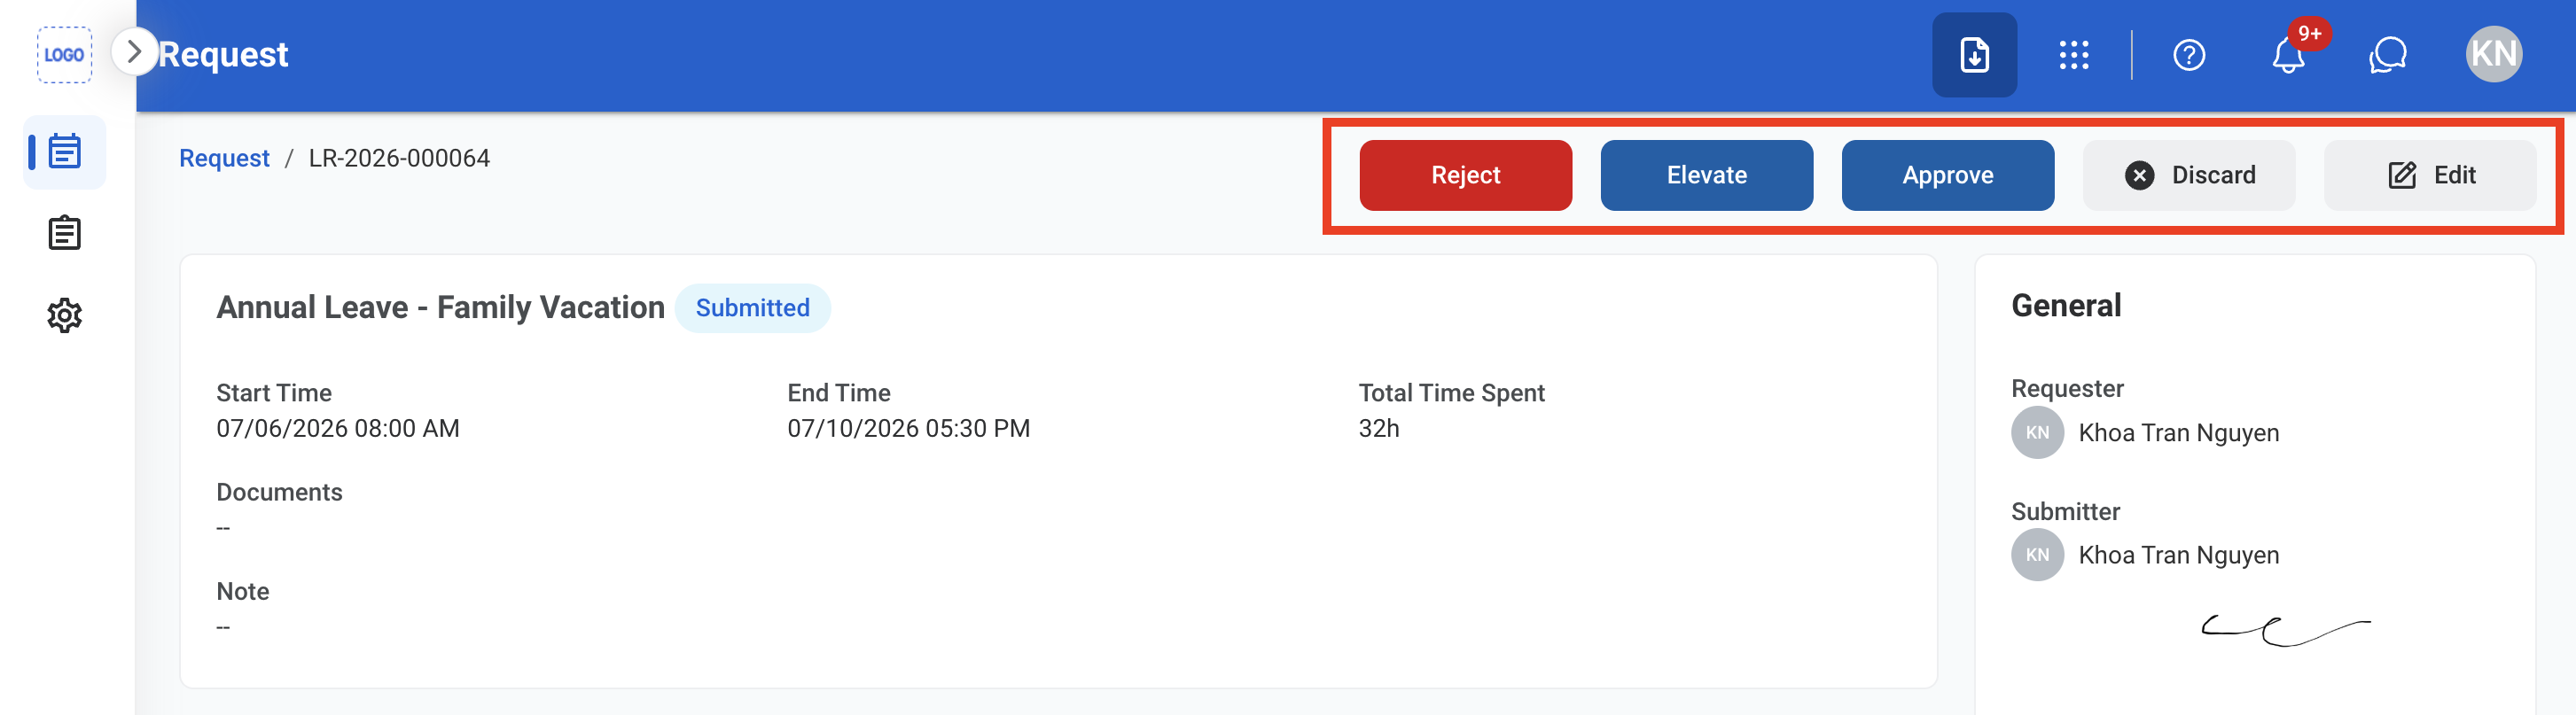Screen dimensions: 2576x715
Task: Click the Submitter name Khoa Tran Nguyen
Action: [2178, 555]
